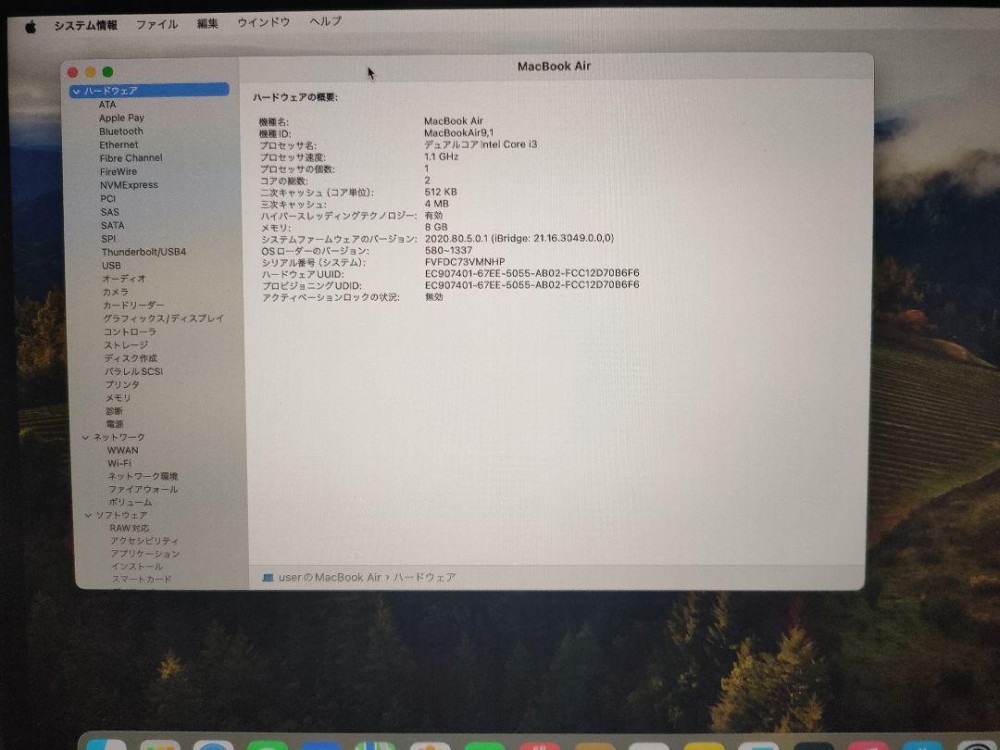Click processor speed value 1.1 GHz
This screenshot has height=750, width=1000.
(441, 157)
